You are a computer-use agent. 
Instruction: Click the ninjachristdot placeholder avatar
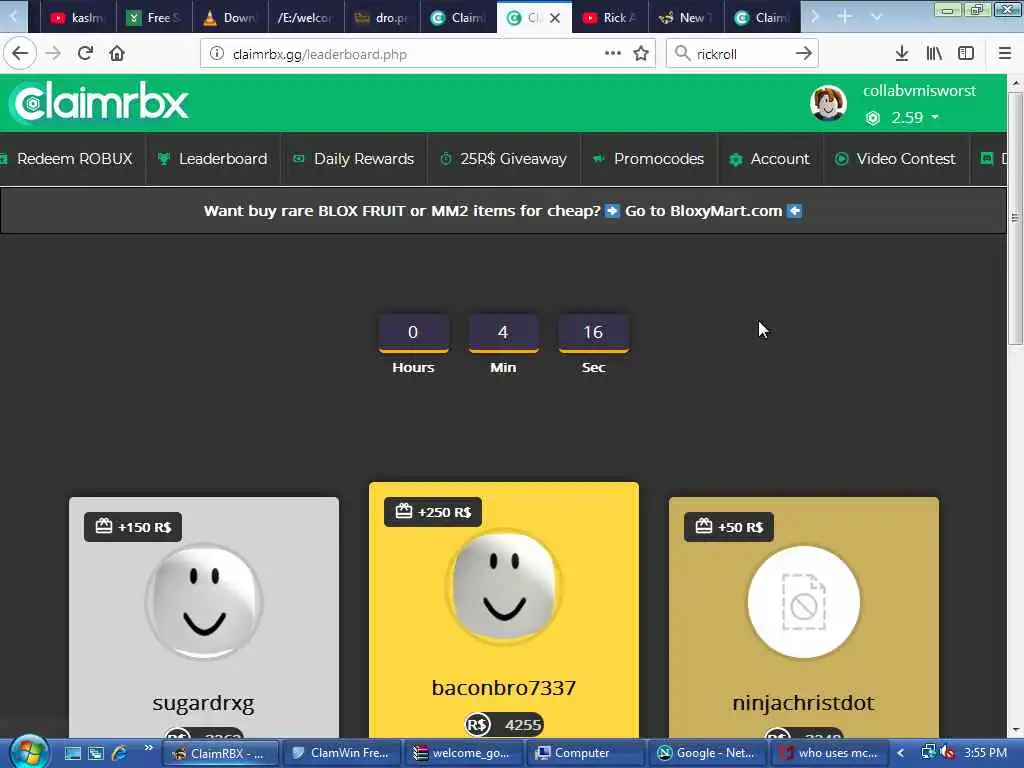coord(803,601)
